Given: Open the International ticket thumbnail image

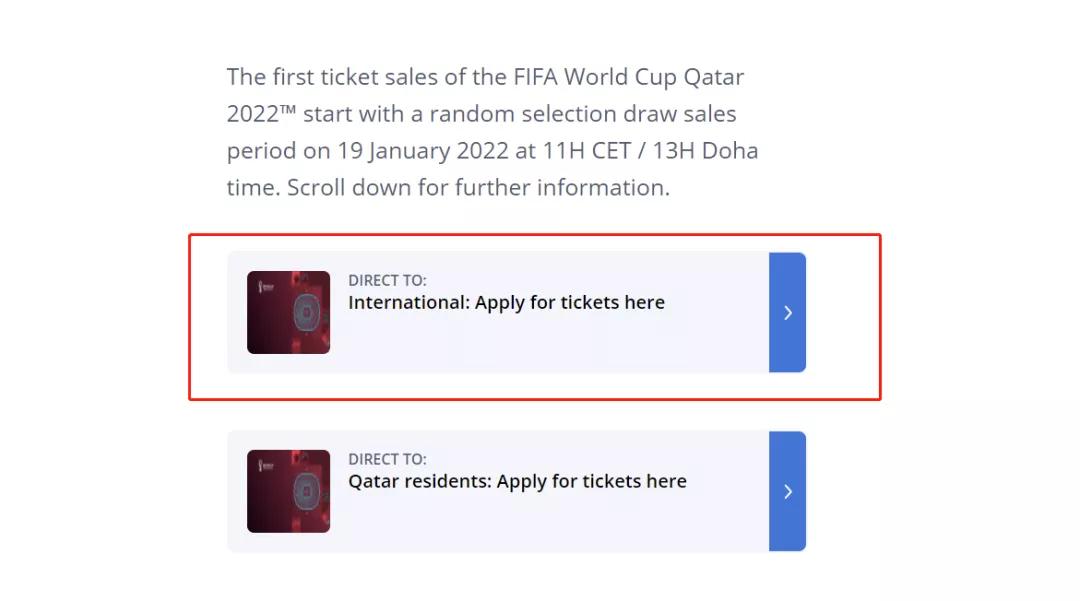Looking at the screenshot, I should (x=288, y=312).
